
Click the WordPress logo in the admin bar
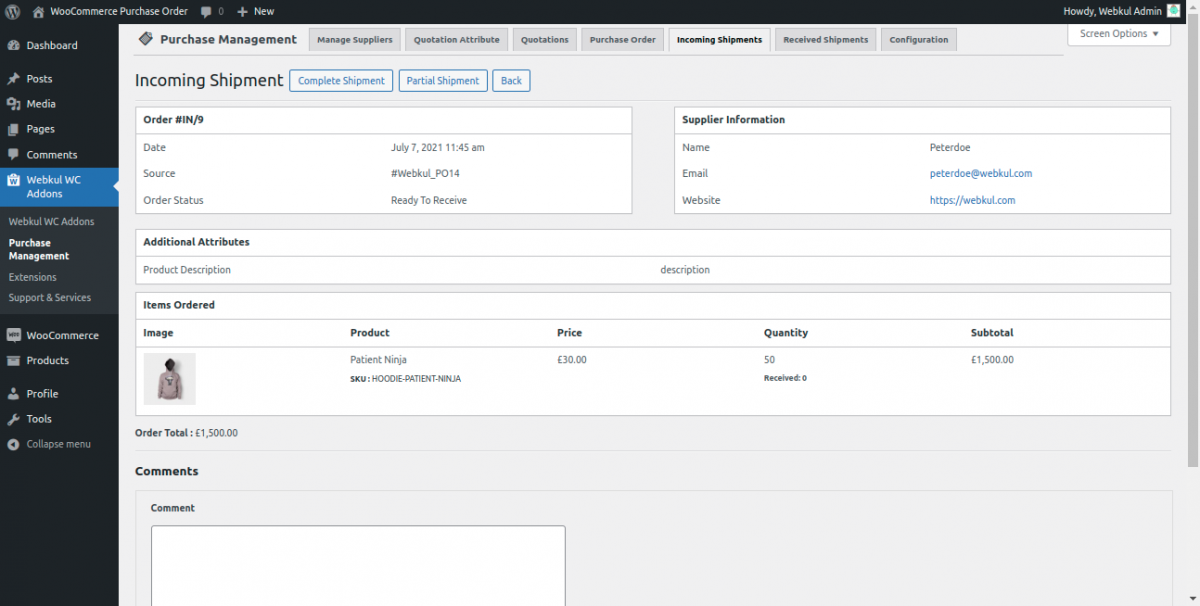pyautogui.click(x=11, y=11)
